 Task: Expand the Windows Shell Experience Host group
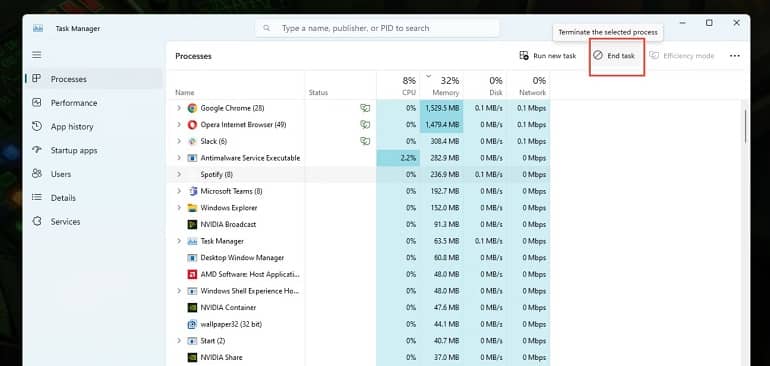click(x=179, y=291)
